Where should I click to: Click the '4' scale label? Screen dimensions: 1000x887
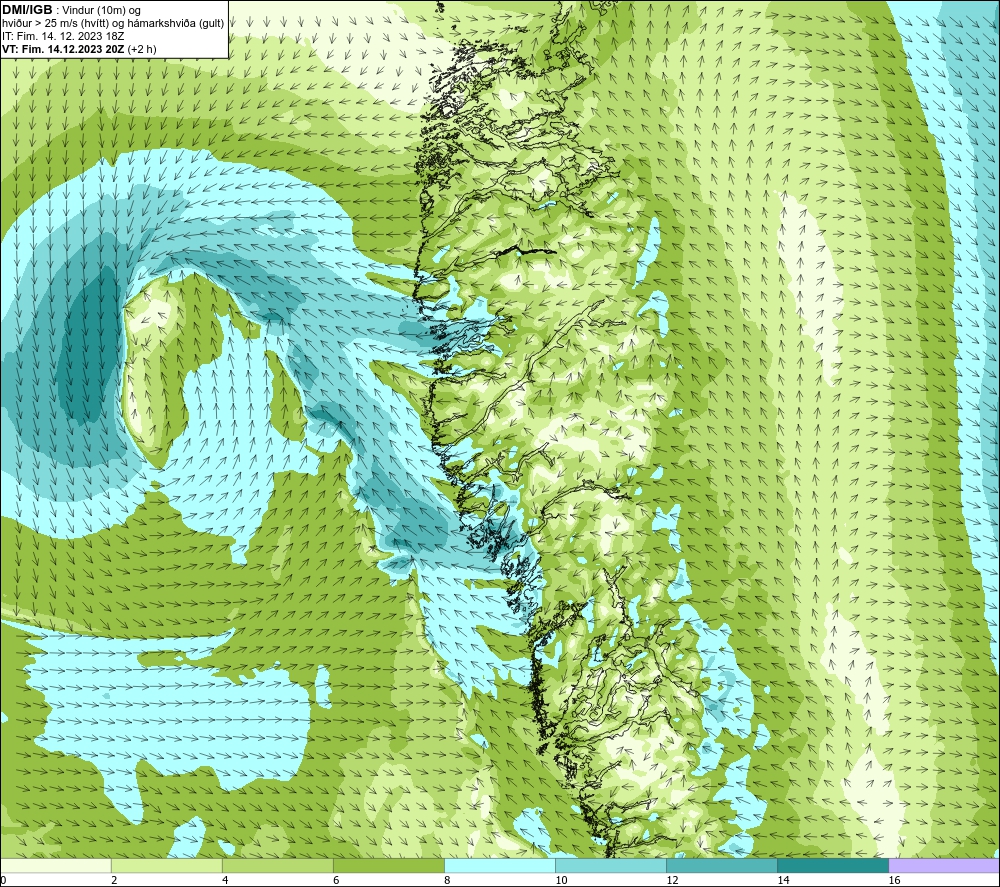[225, 881]
